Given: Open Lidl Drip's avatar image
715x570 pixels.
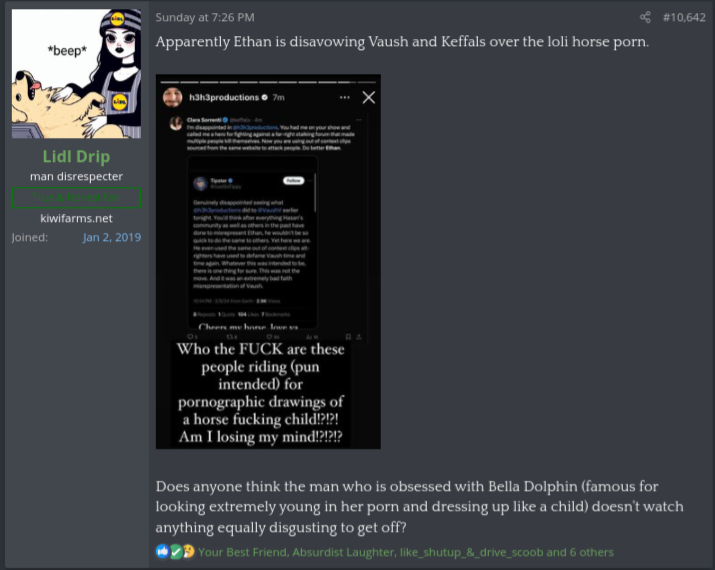Looking at the screenshot, I should click(x=77, y=74).
